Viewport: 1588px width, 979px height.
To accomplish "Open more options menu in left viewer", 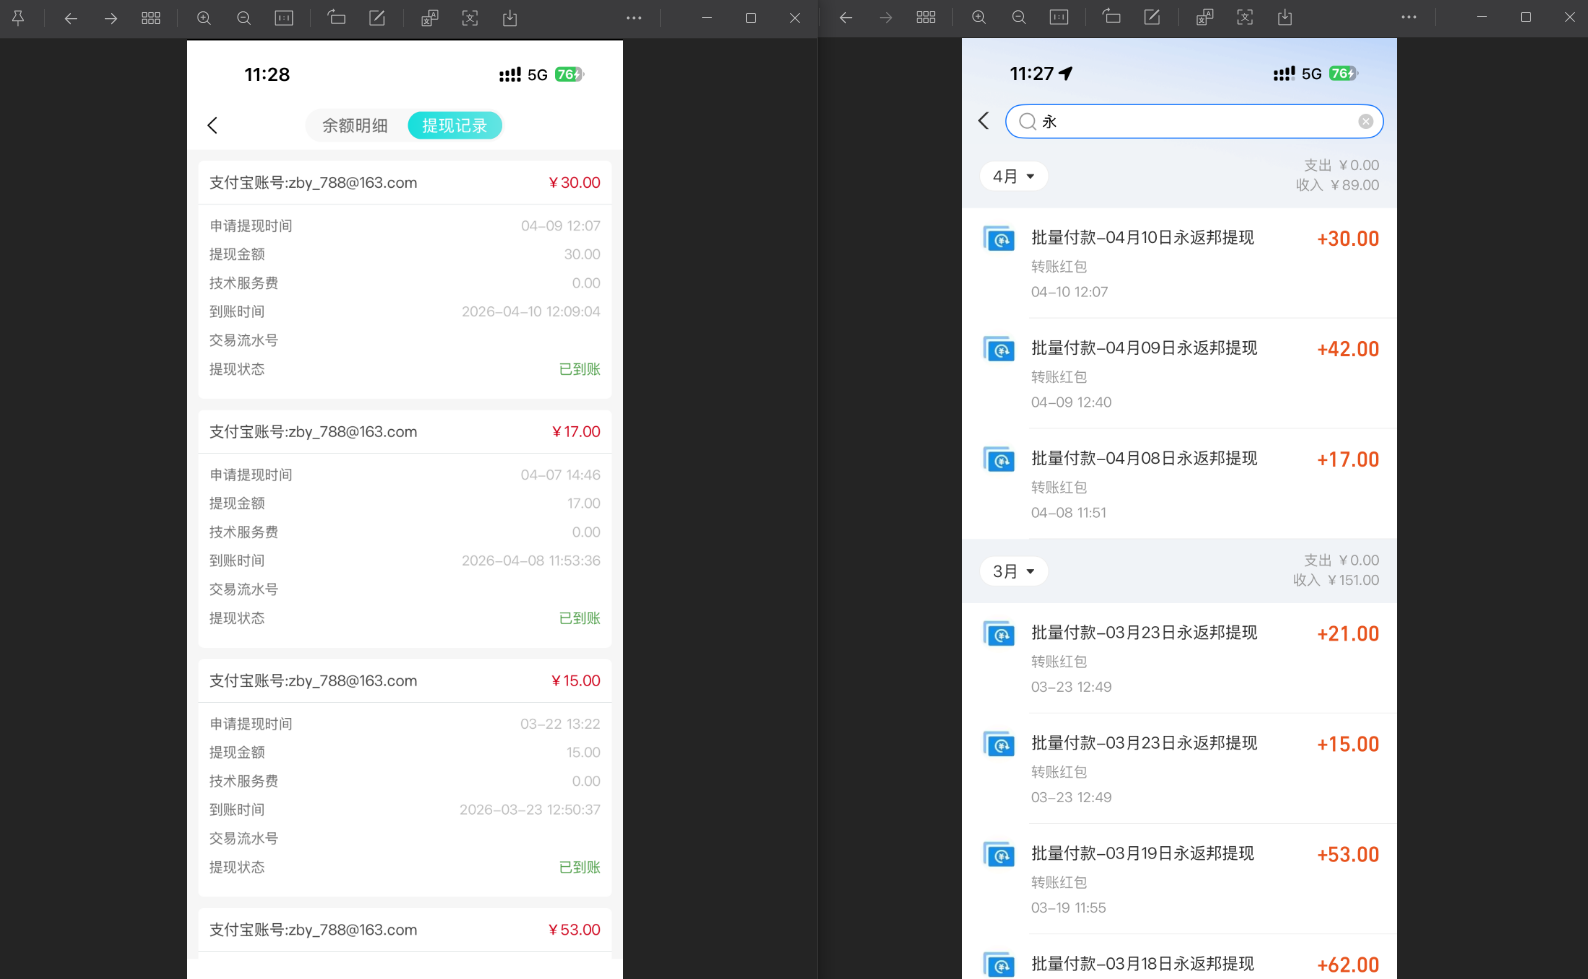I will tap(634, 18).
